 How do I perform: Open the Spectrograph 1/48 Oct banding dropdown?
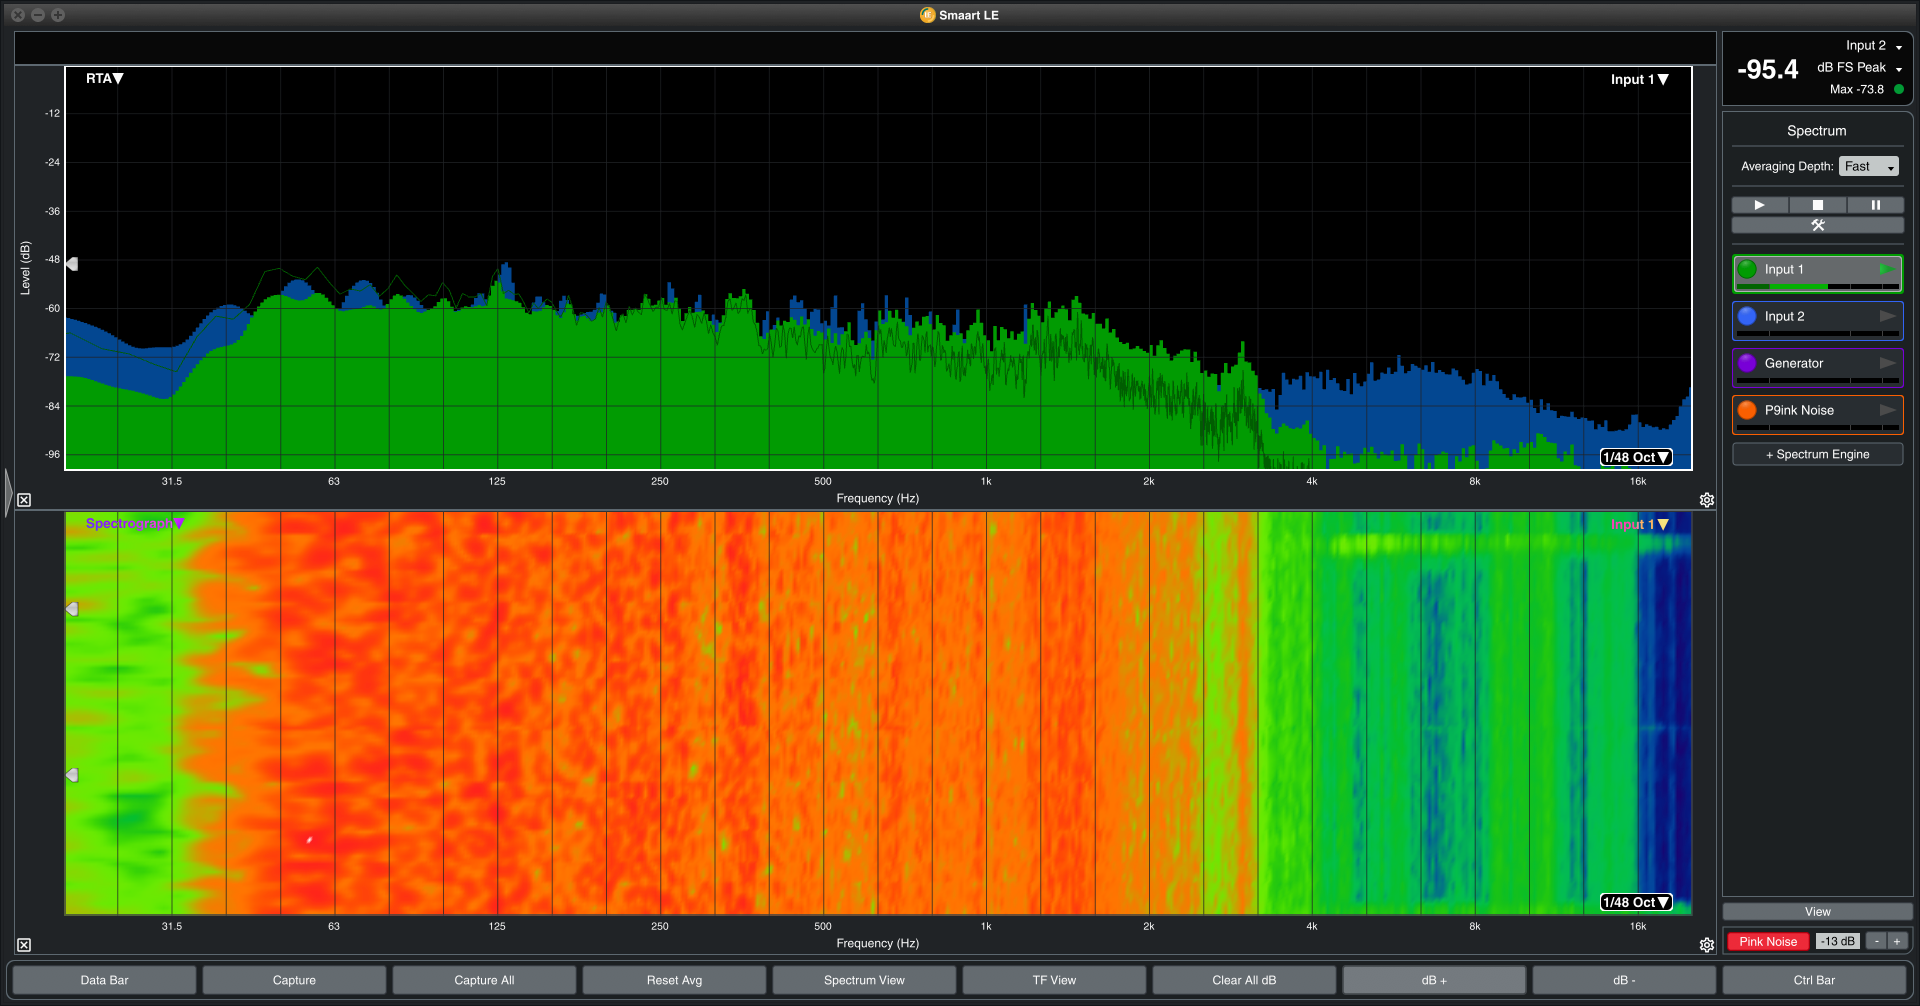[x=1636, y=902]
